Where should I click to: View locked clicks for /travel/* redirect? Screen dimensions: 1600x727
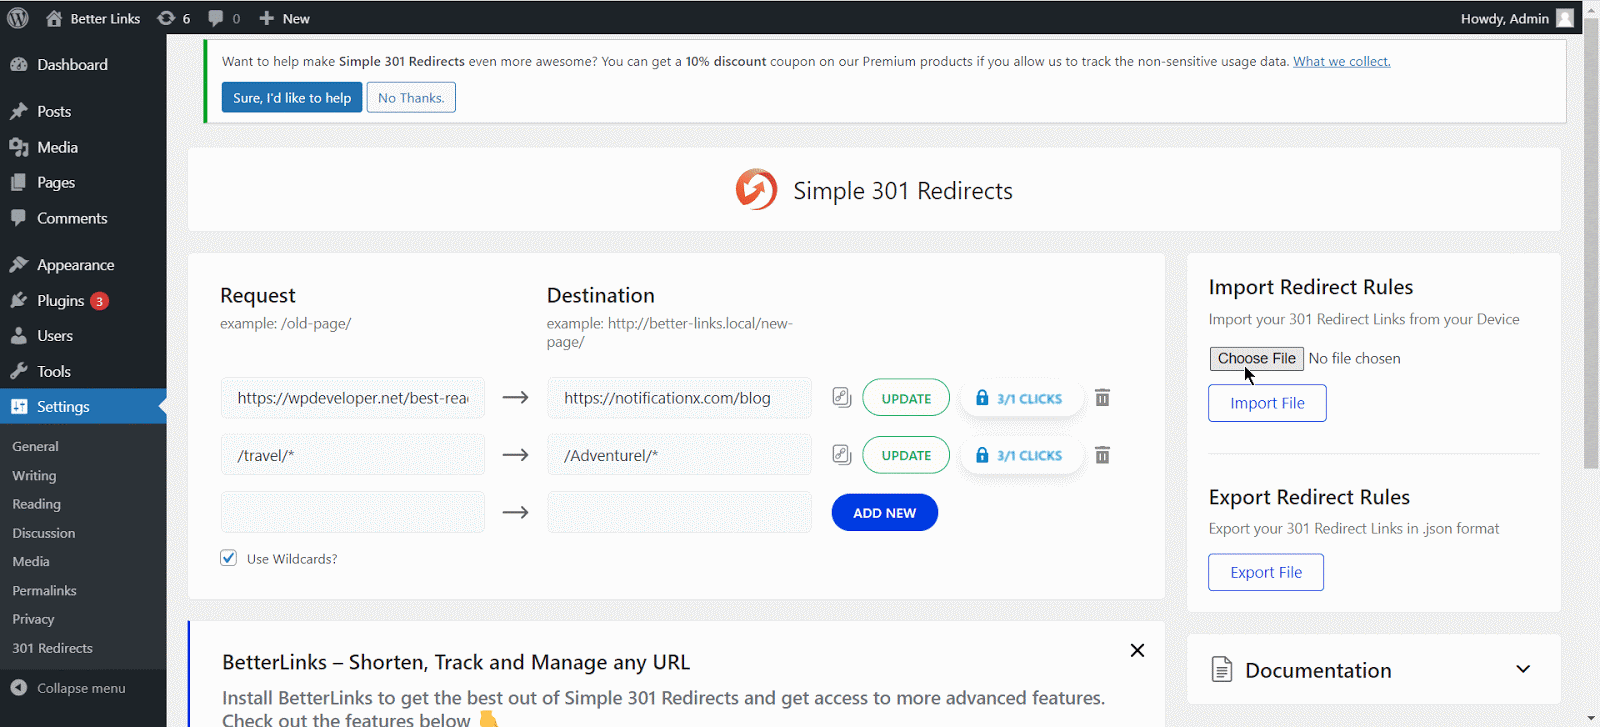click(x=1021, y=455)
